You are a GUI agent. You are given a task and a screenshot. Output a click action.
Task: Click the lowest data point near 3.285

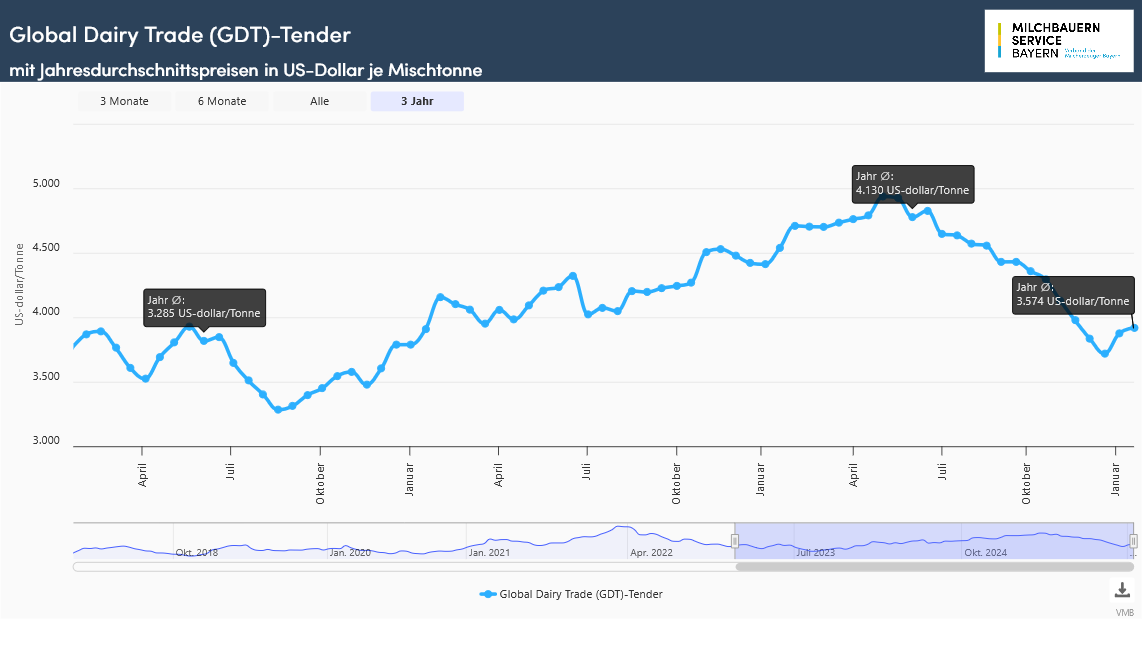[278, 409]
